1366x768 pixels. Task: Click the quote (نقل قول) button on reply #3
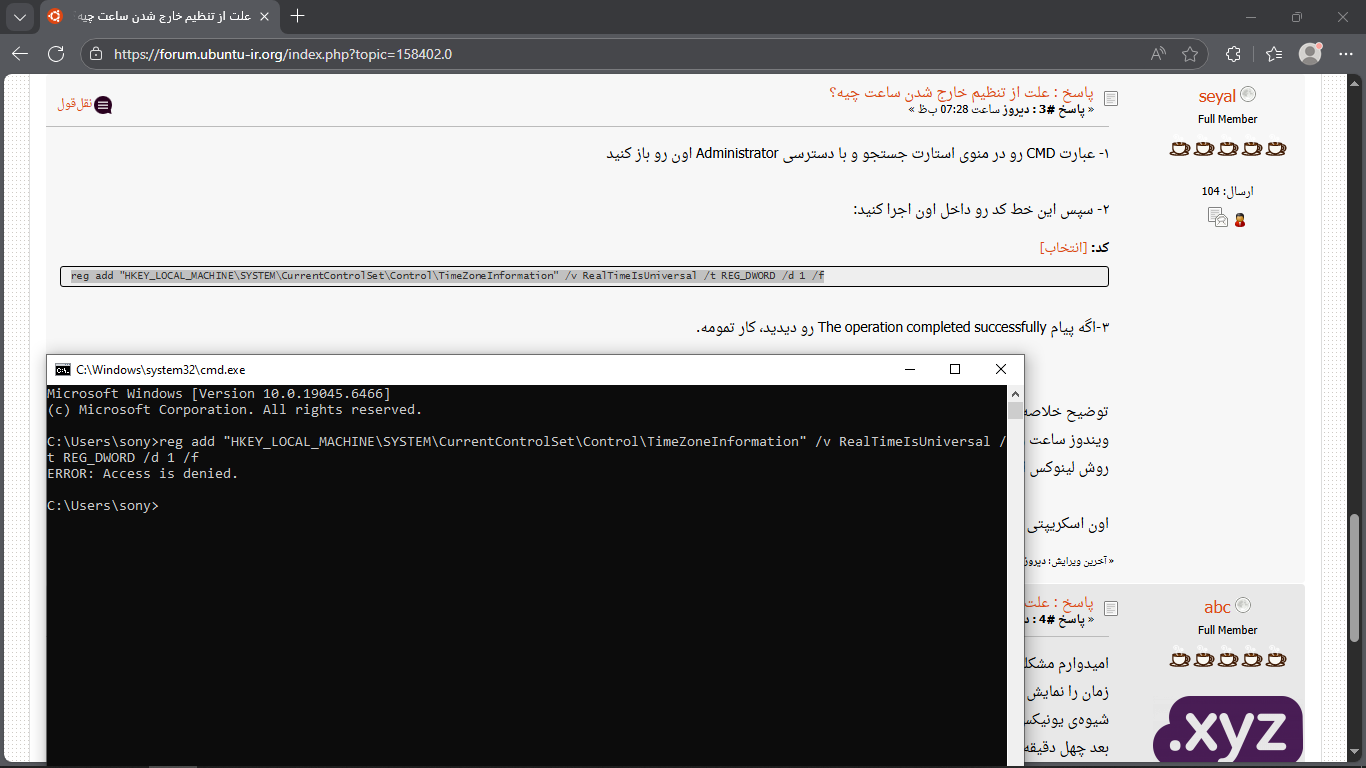84,105
